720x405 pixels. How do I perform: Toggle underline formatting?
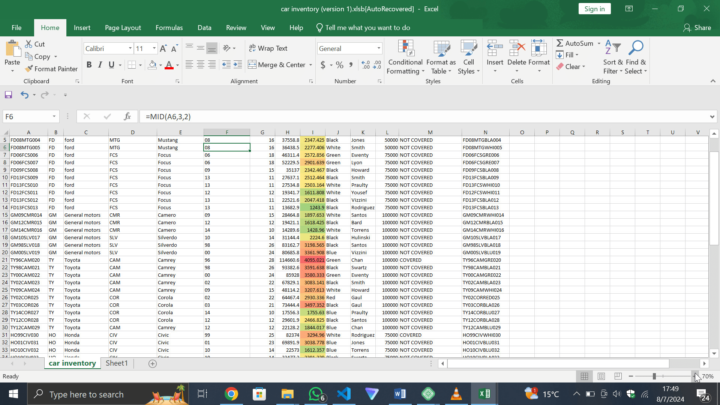[x=110, y=65]
